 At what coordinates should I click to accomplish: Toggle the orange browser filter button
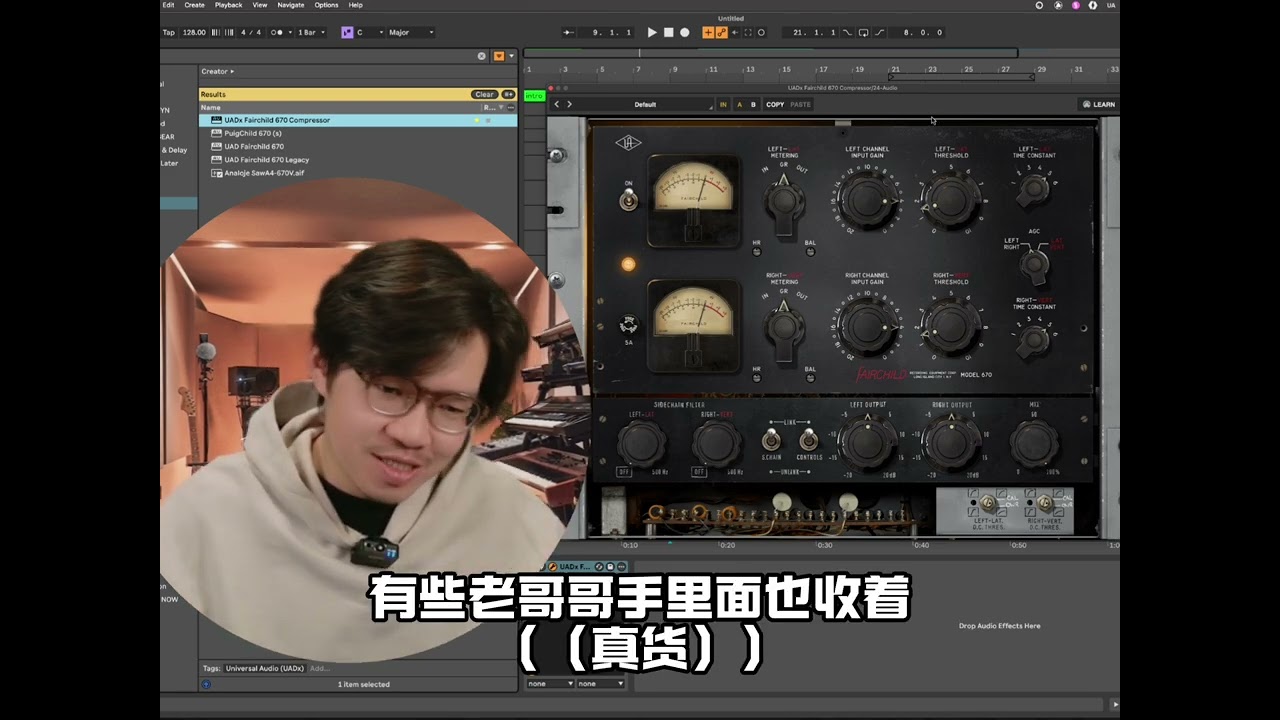[x=499, y=56]
